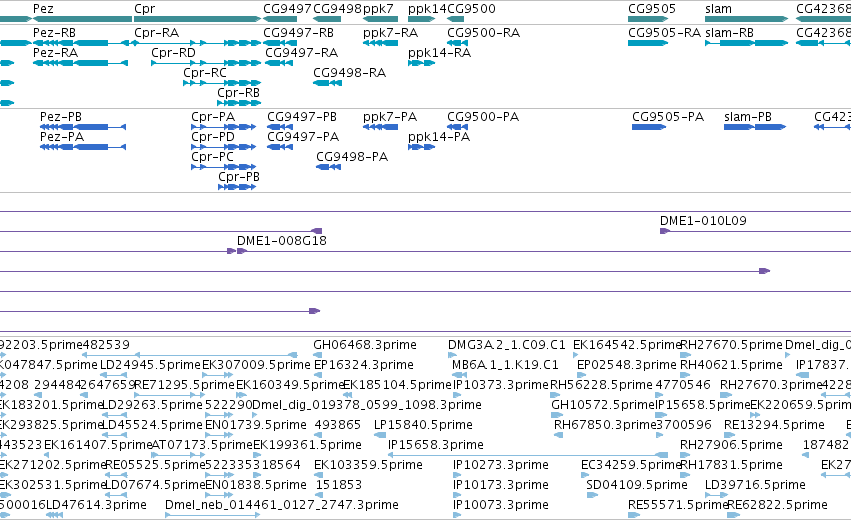Open the CG9497-RB transcript label
This screenshot has width=851, height=520.
click(299, 33)
